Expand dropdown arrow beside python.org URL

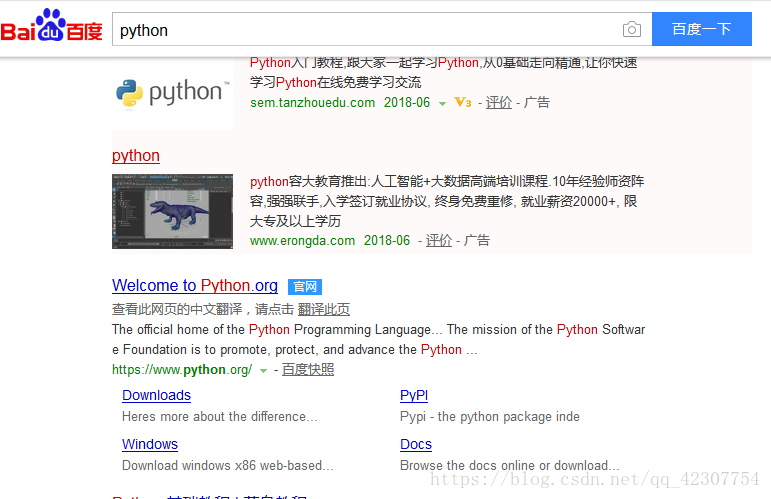coord(264,371)
